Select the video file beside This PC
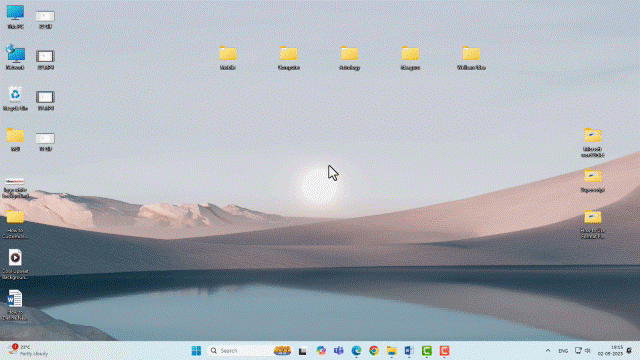The image size is (640, 360). click(45, 20)
